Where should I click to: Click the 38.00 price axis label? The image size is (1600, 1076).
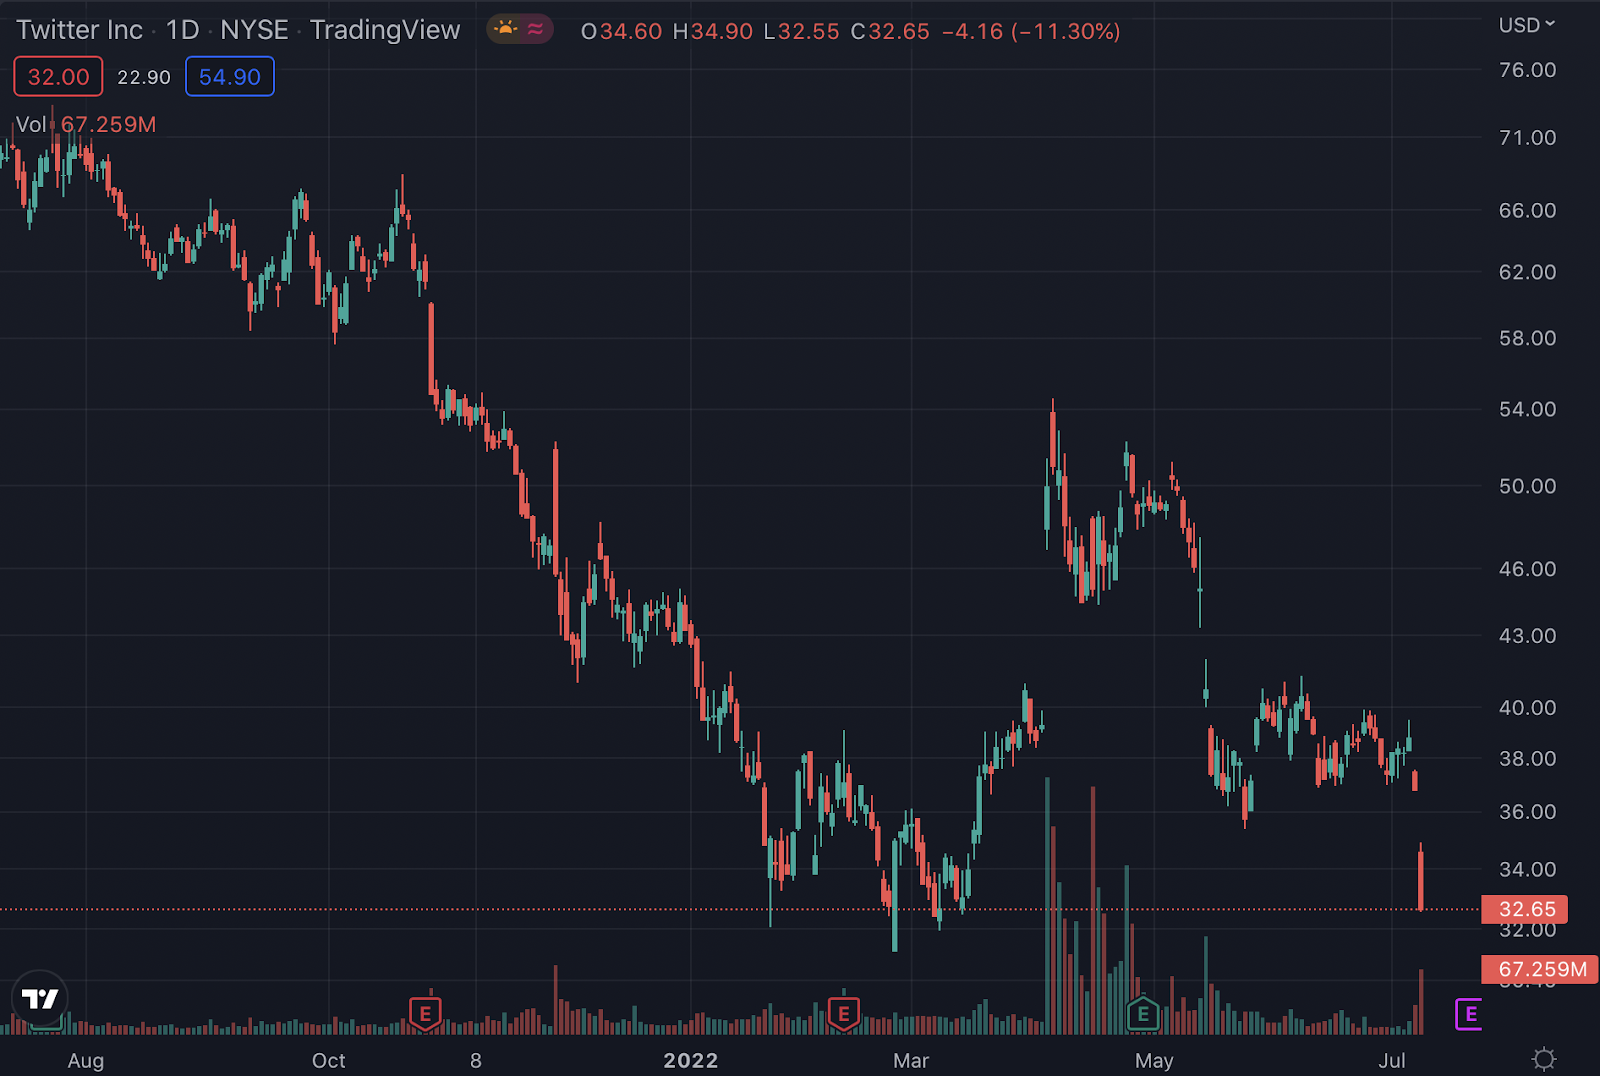(1527, 759)
